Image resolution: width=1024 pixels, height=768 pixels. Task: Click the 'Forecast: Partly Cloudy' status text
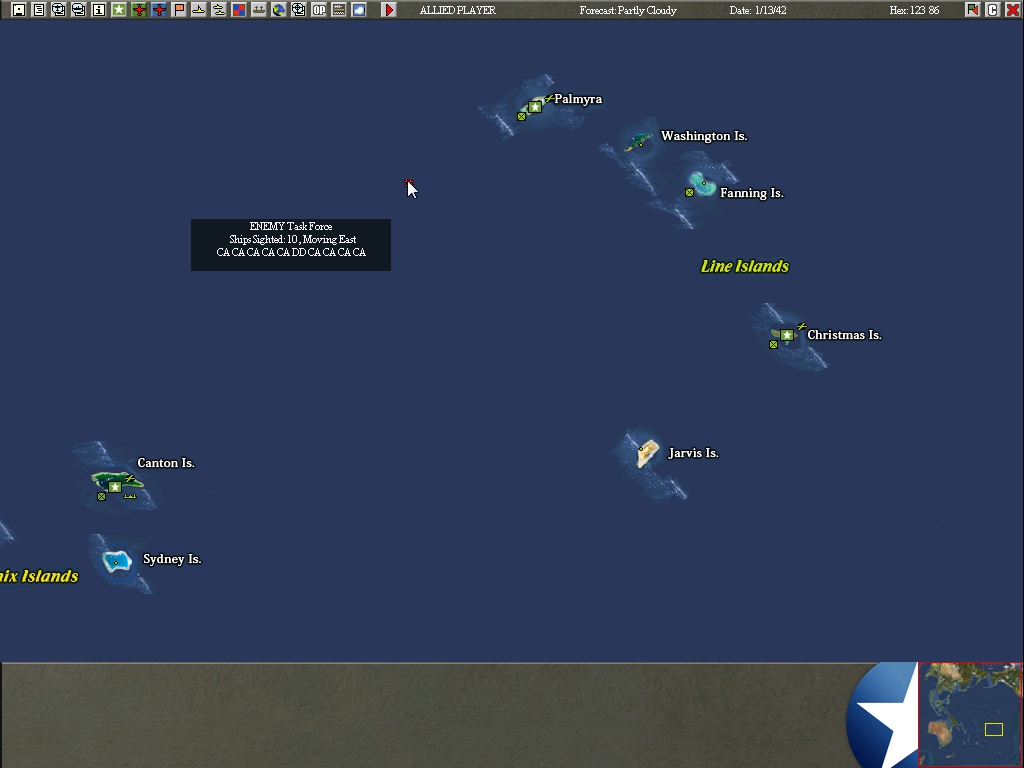(628, 10)
